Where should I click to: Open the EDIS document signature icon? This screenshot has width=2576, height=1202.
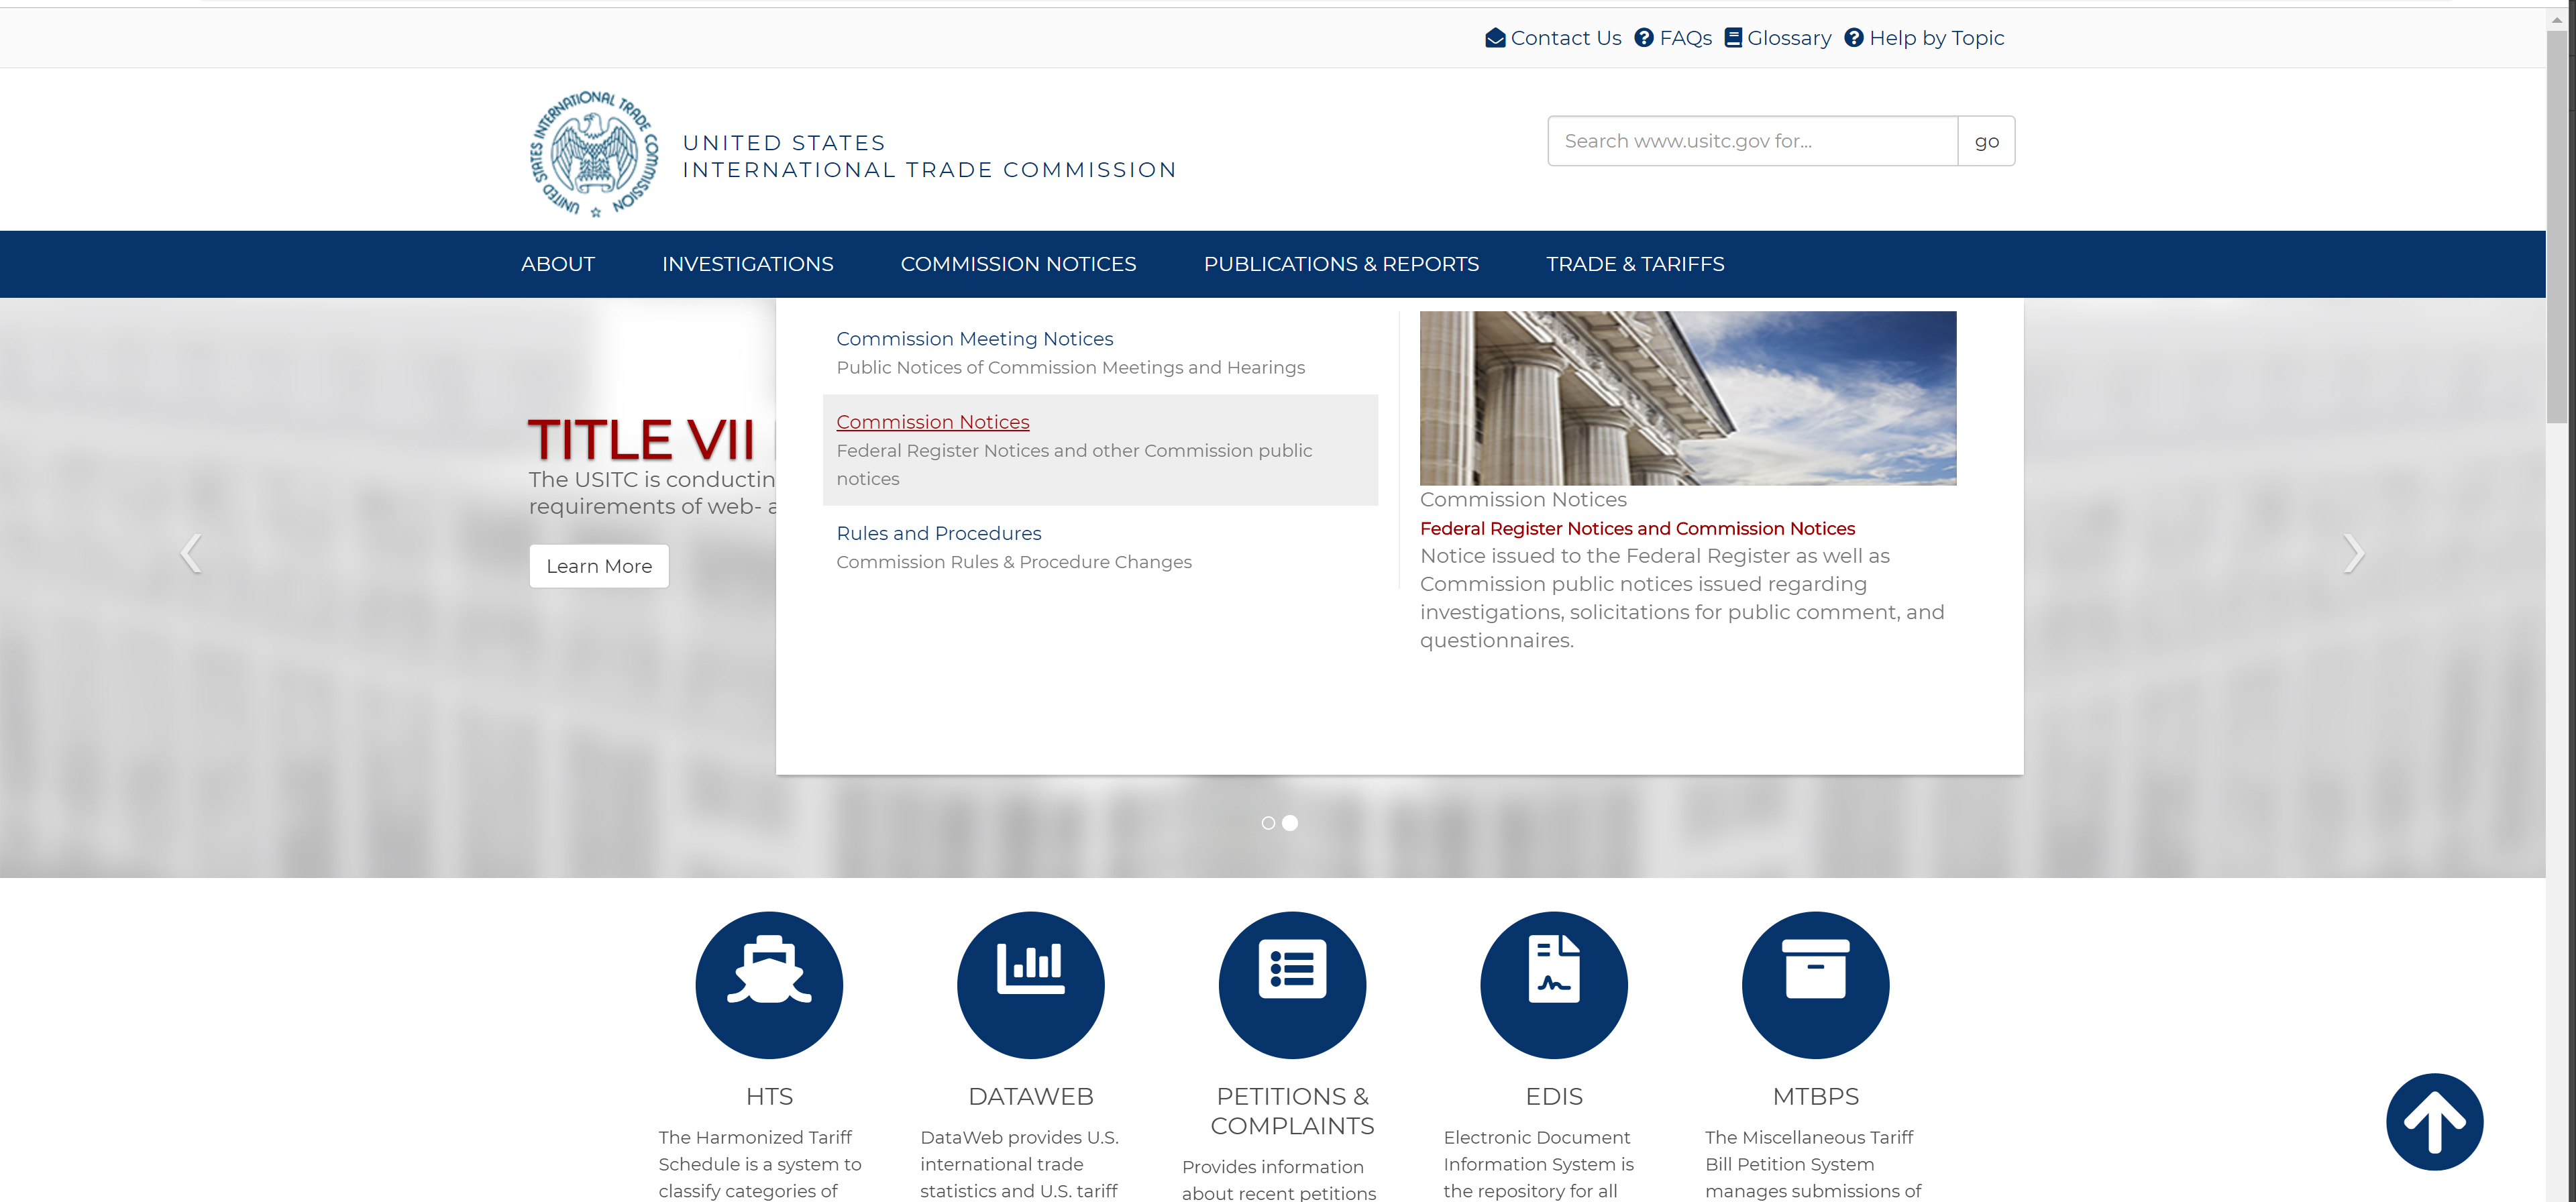click(x=1554, y=984)
